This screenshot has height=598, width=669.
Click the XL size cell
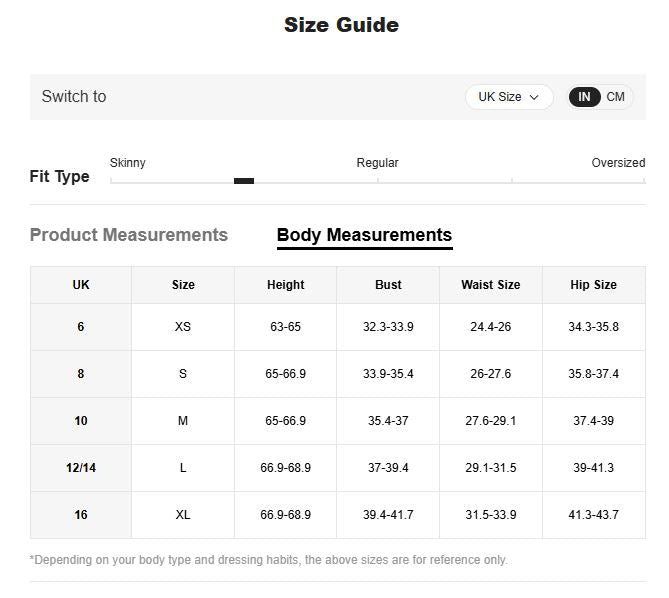click(183, 515)
